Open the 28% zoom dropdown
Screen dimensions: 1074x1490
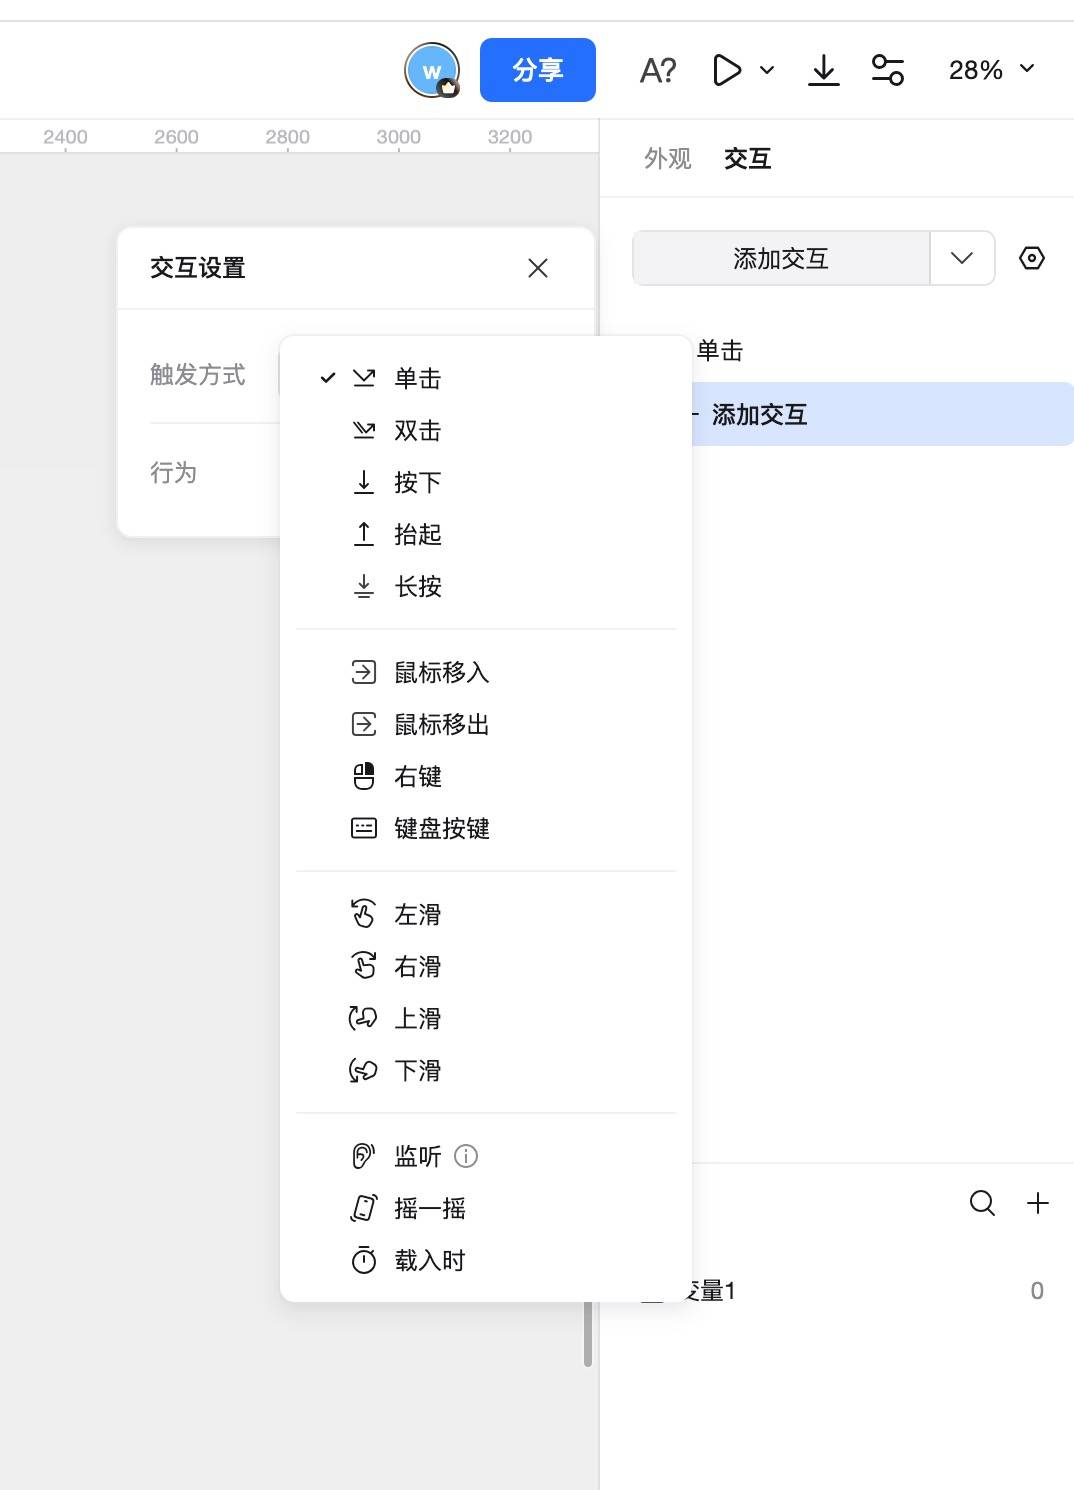pyautogui.click(x=992, y=70)
